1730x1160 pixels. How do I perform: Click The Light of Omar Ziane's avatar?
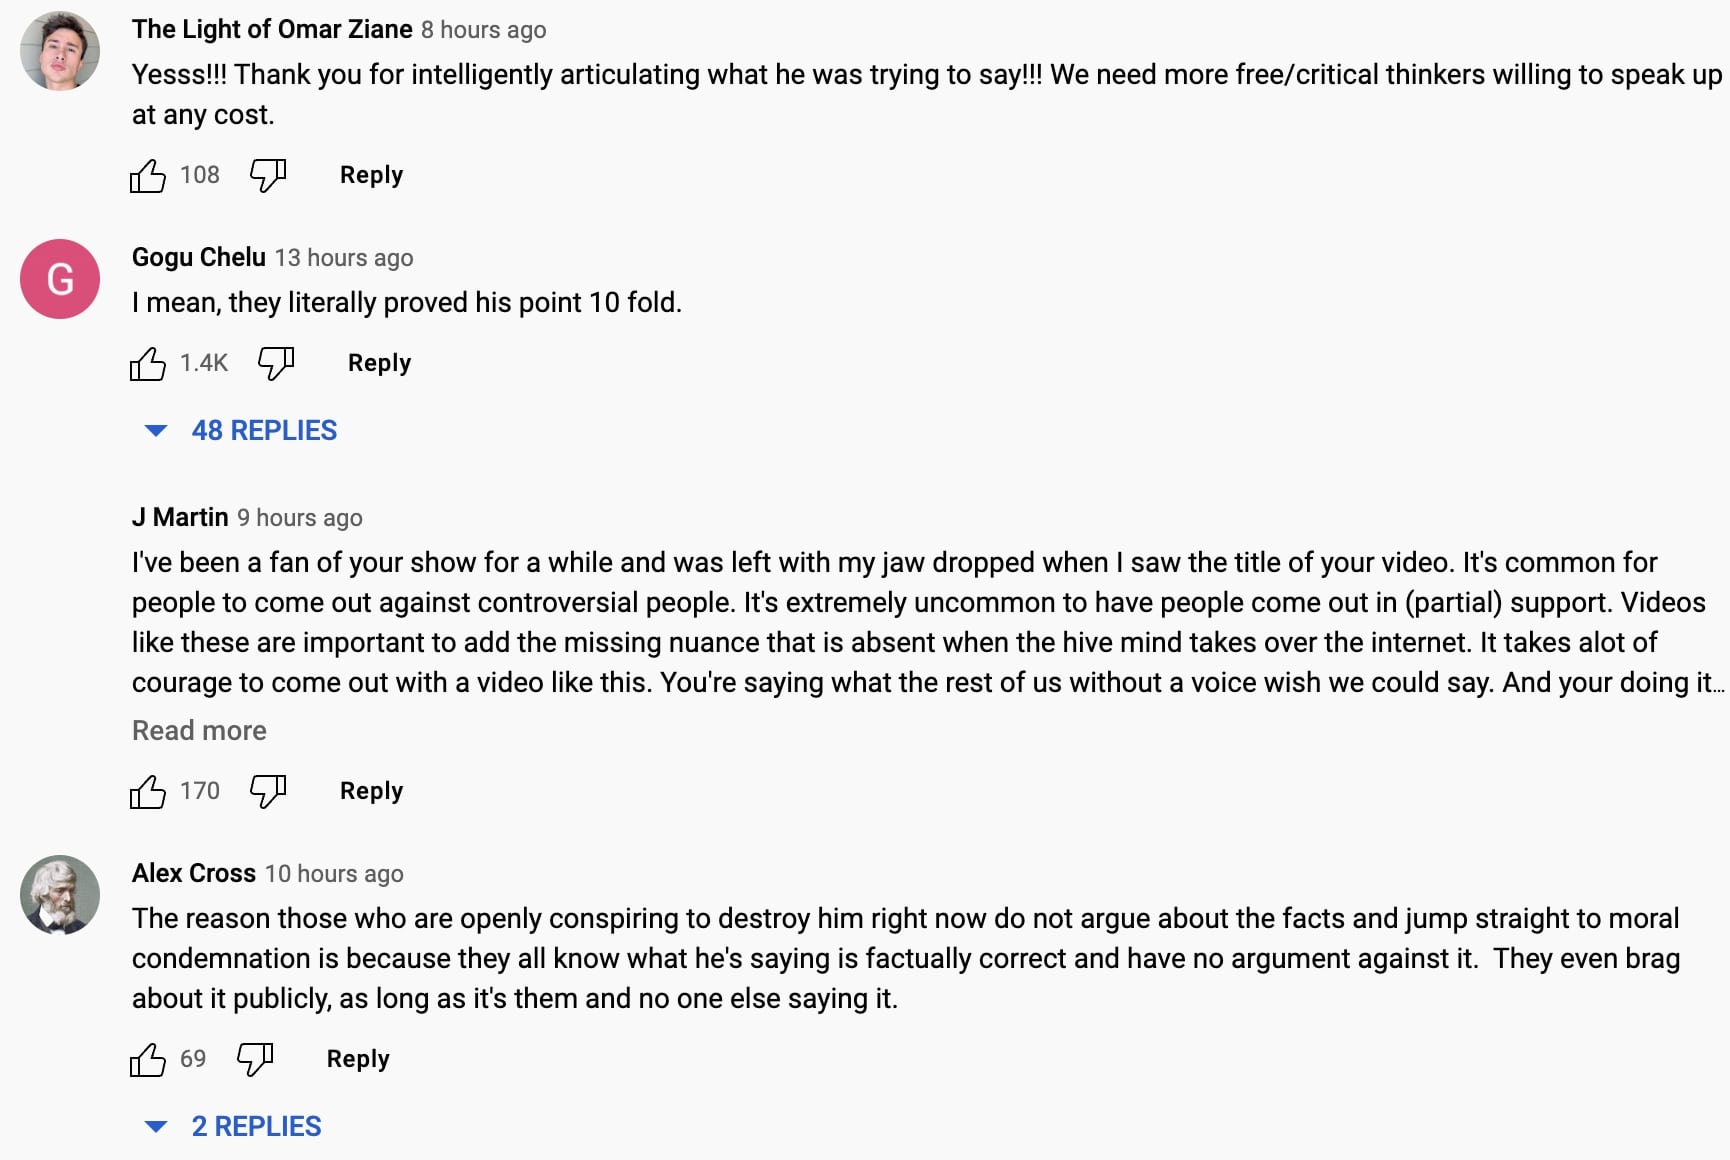[60, 51]
